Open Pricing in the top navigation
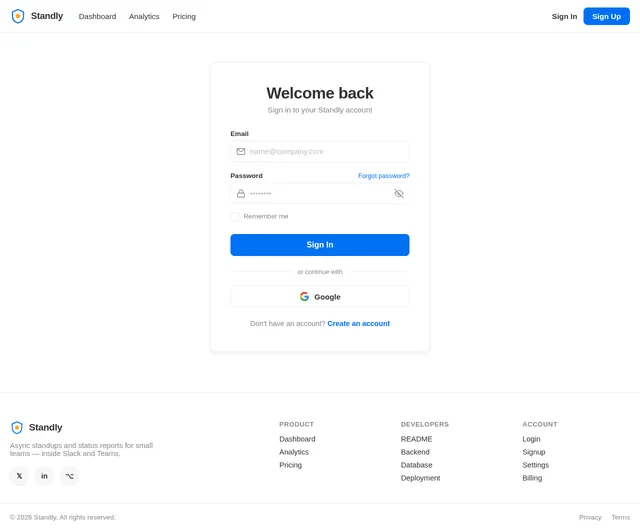 click(x=184, y=16)
